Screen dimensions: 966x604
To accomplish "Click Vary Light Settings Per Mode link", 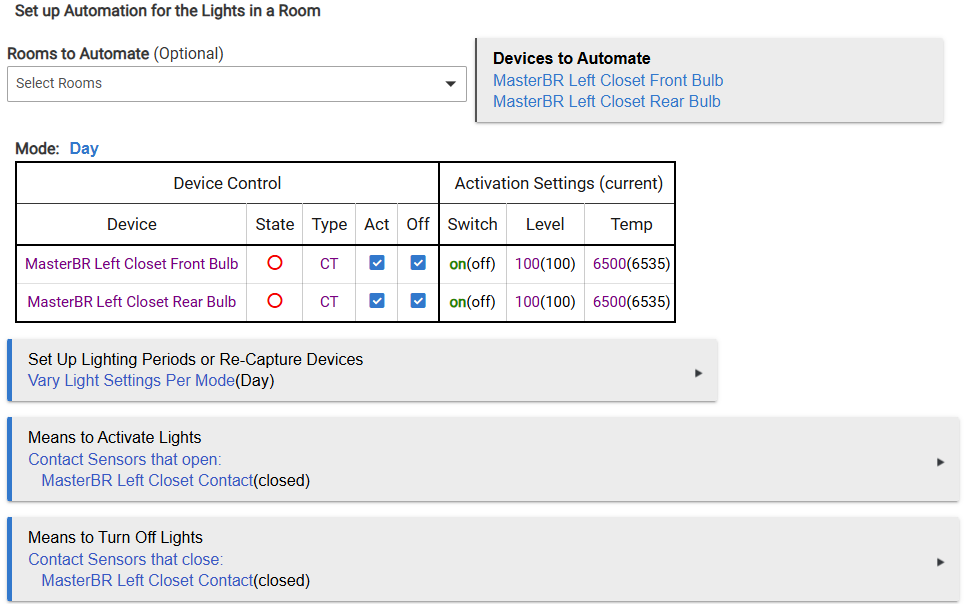I will tap(131, 380).
